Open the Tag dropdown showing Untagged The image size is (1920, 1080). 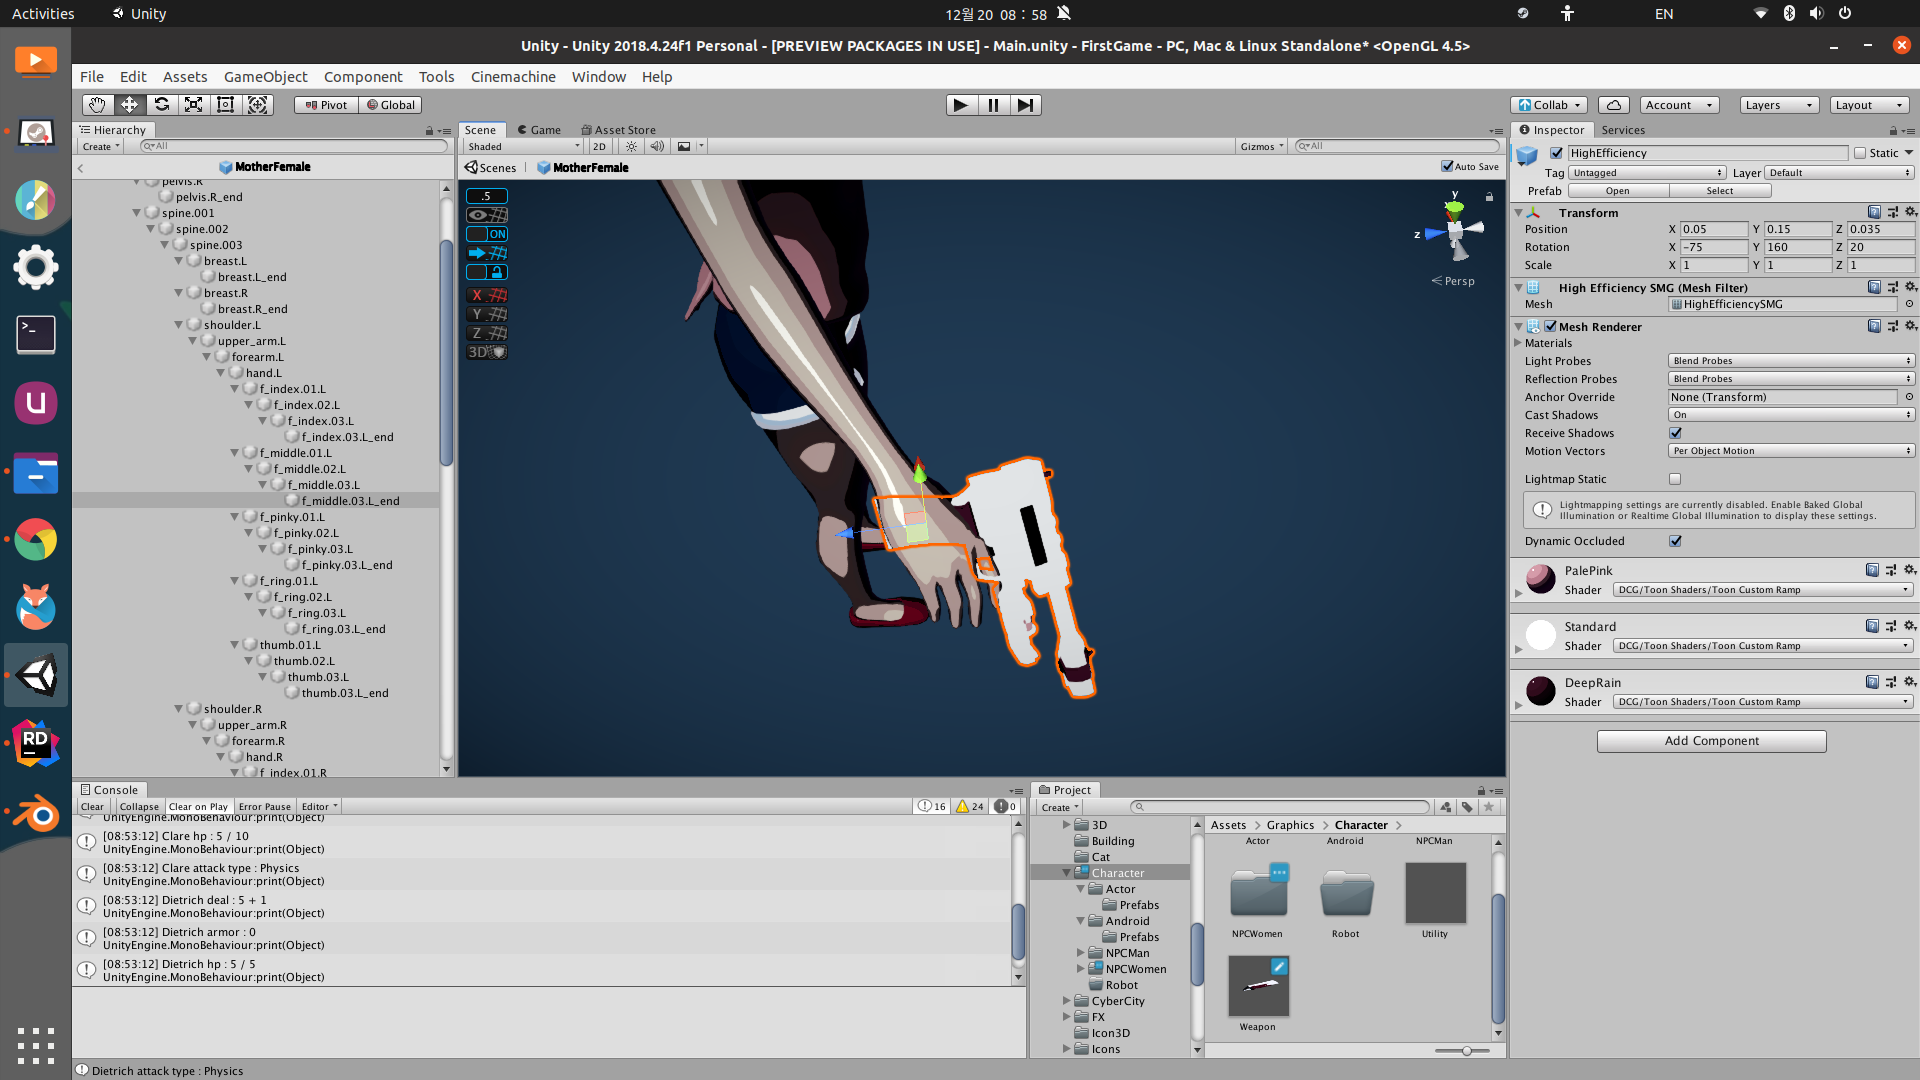pyautogui.click(x=1647, y=173)
